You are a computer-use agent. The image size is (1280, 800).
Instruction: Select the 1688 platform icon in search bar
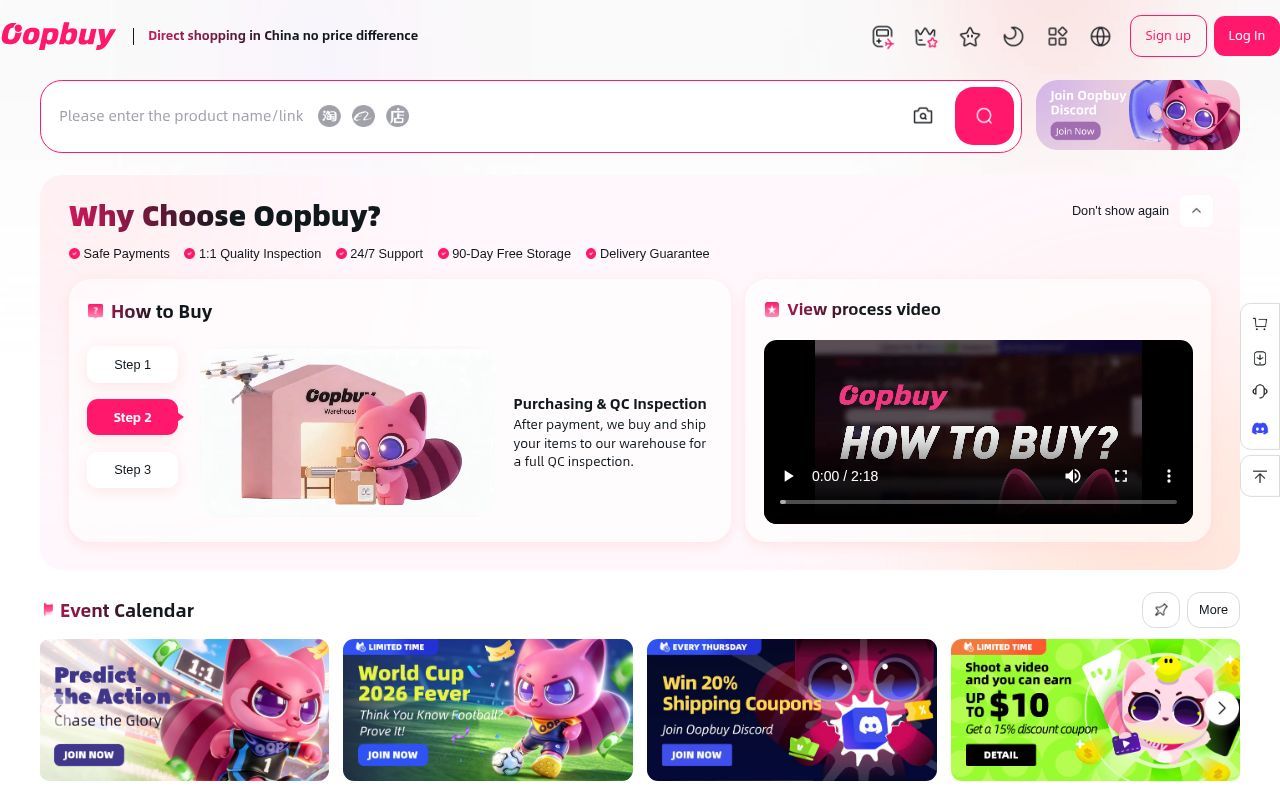click(363, 116)
